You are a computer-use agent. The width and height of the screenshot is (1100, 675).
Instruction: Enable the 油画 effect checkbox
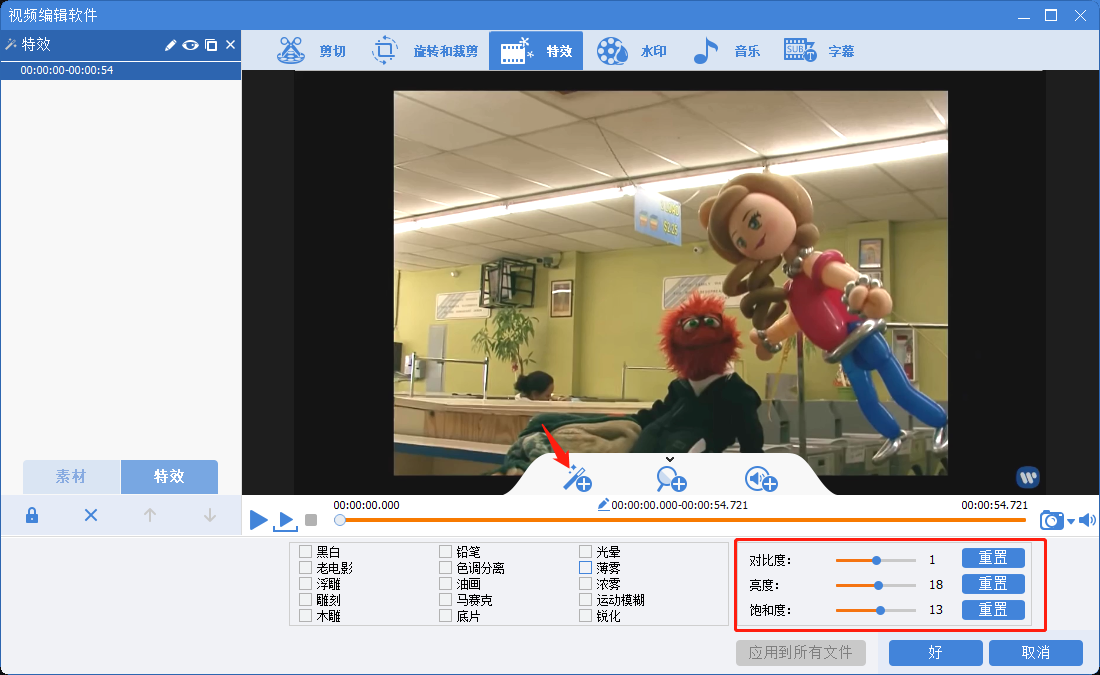pyautogui.click(x=445, y=584)
